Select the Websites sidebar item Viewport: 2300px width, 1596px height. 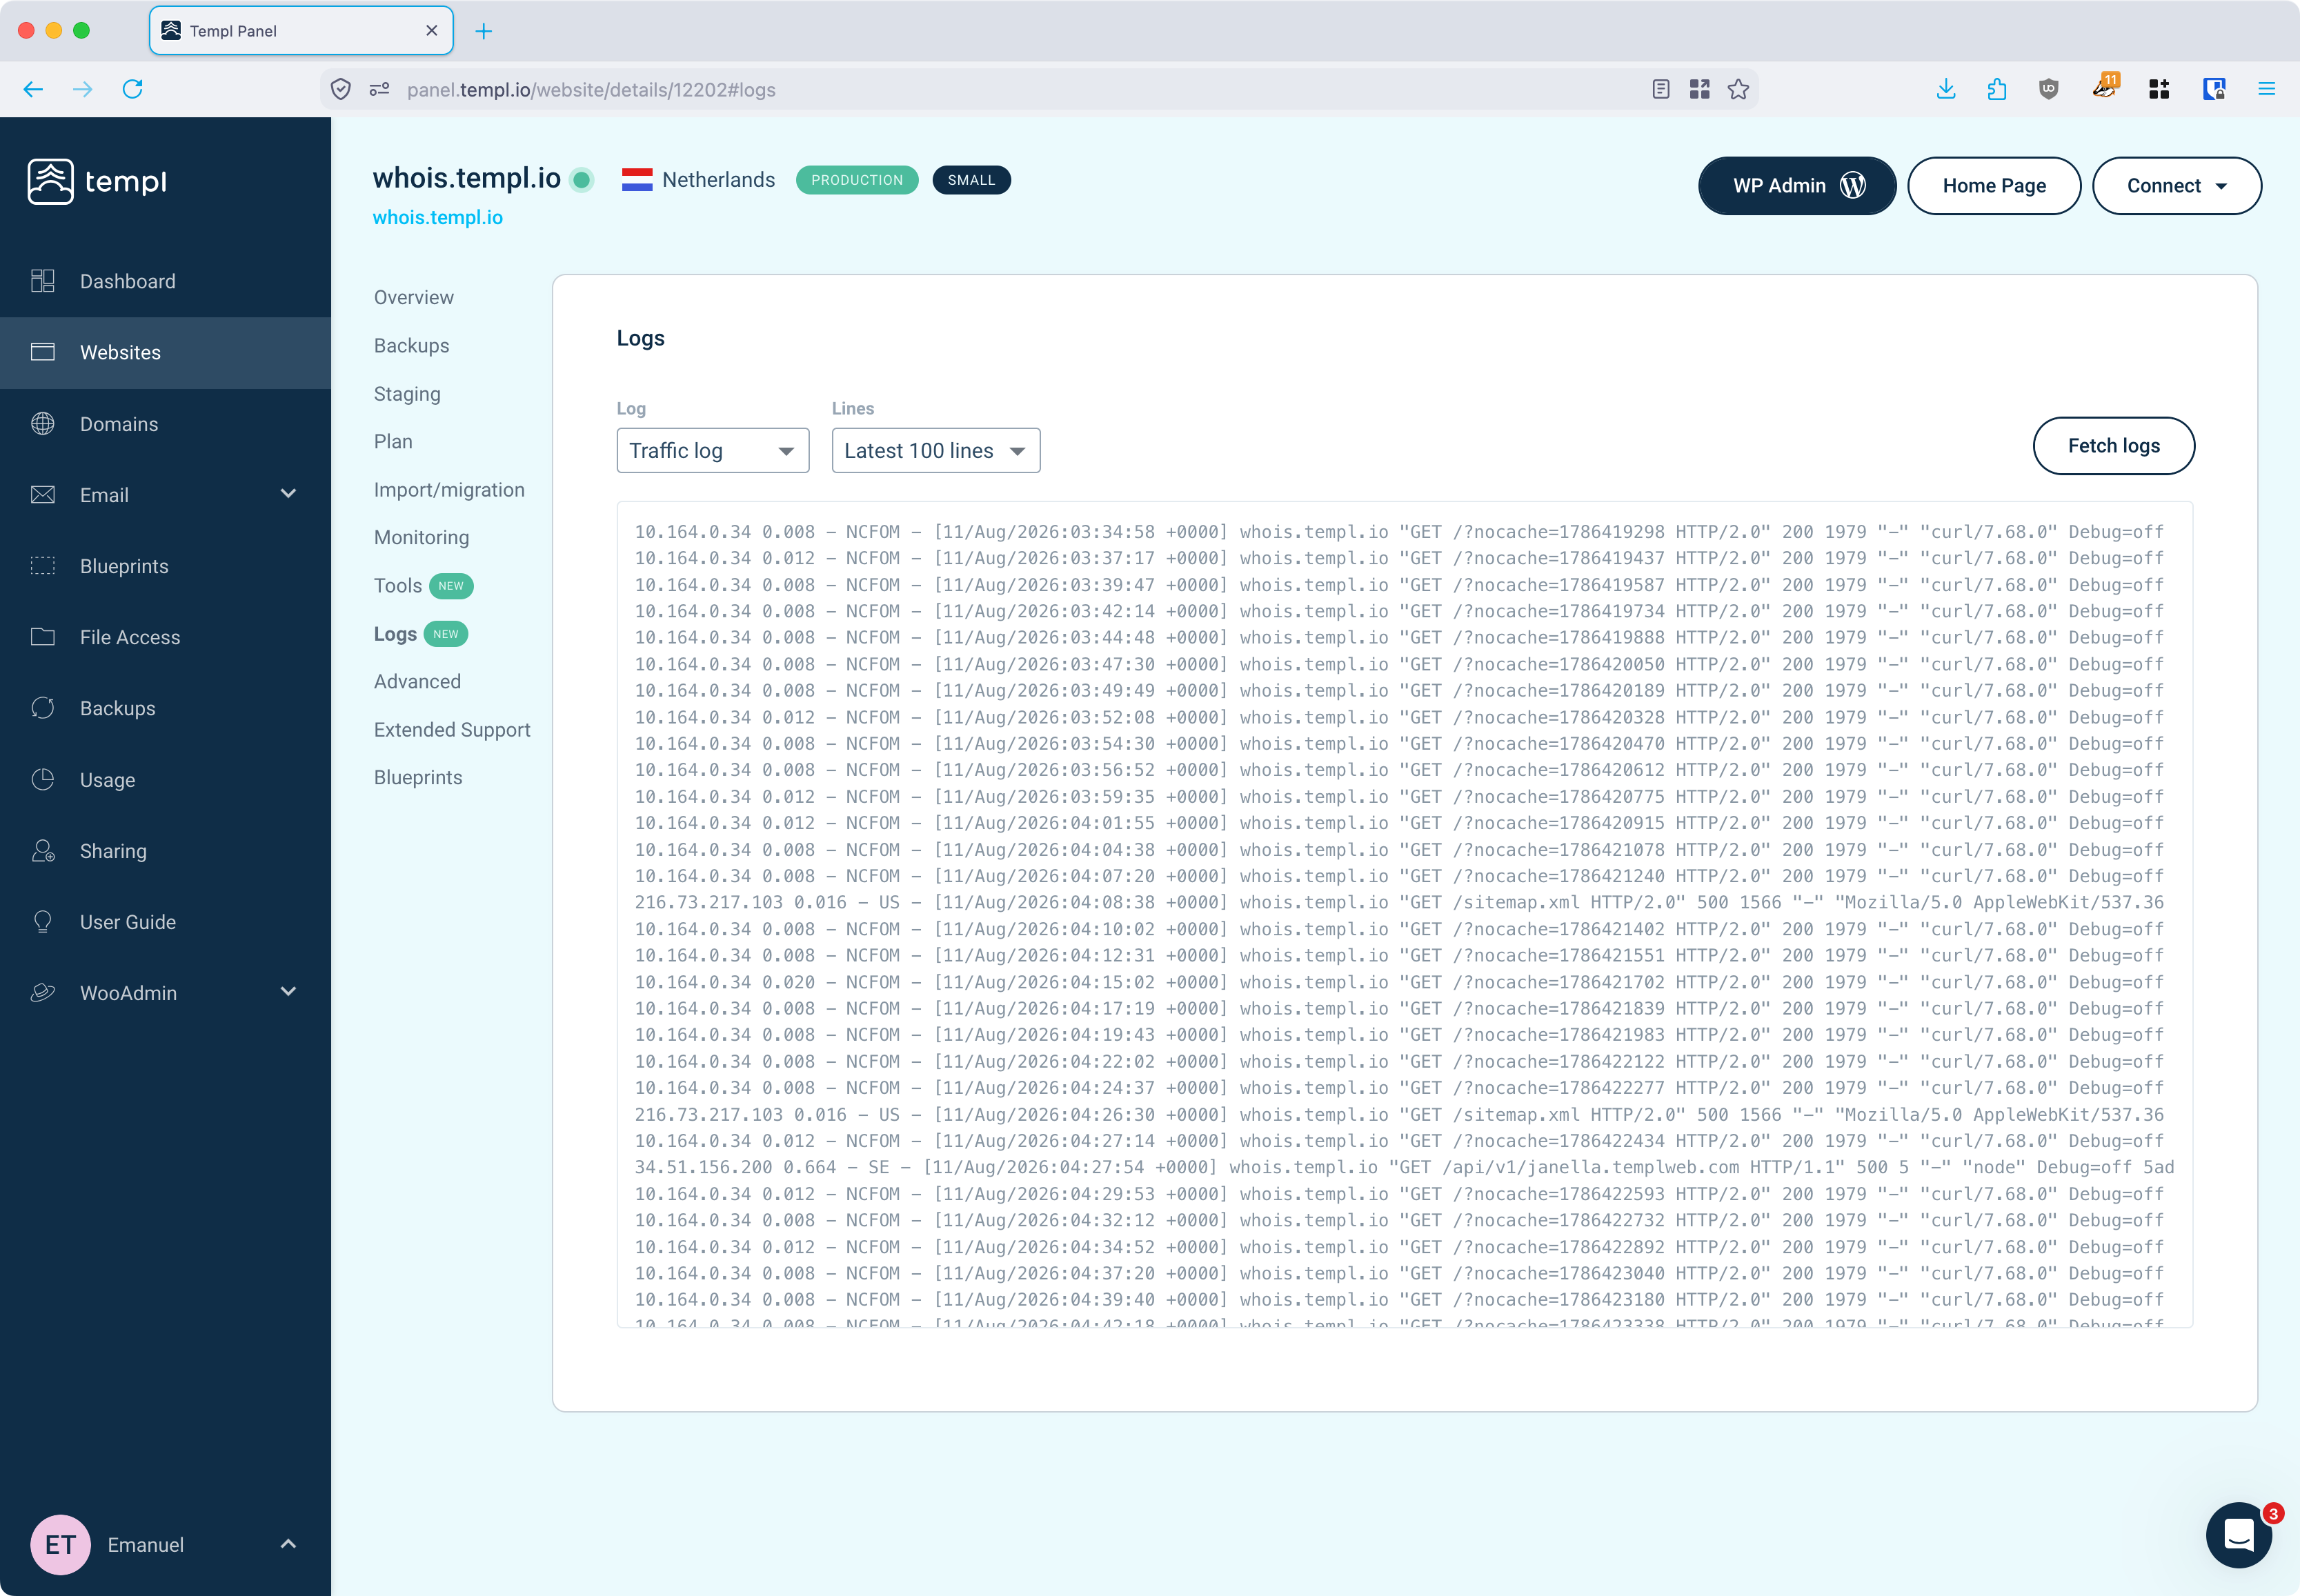click(165, 352)
